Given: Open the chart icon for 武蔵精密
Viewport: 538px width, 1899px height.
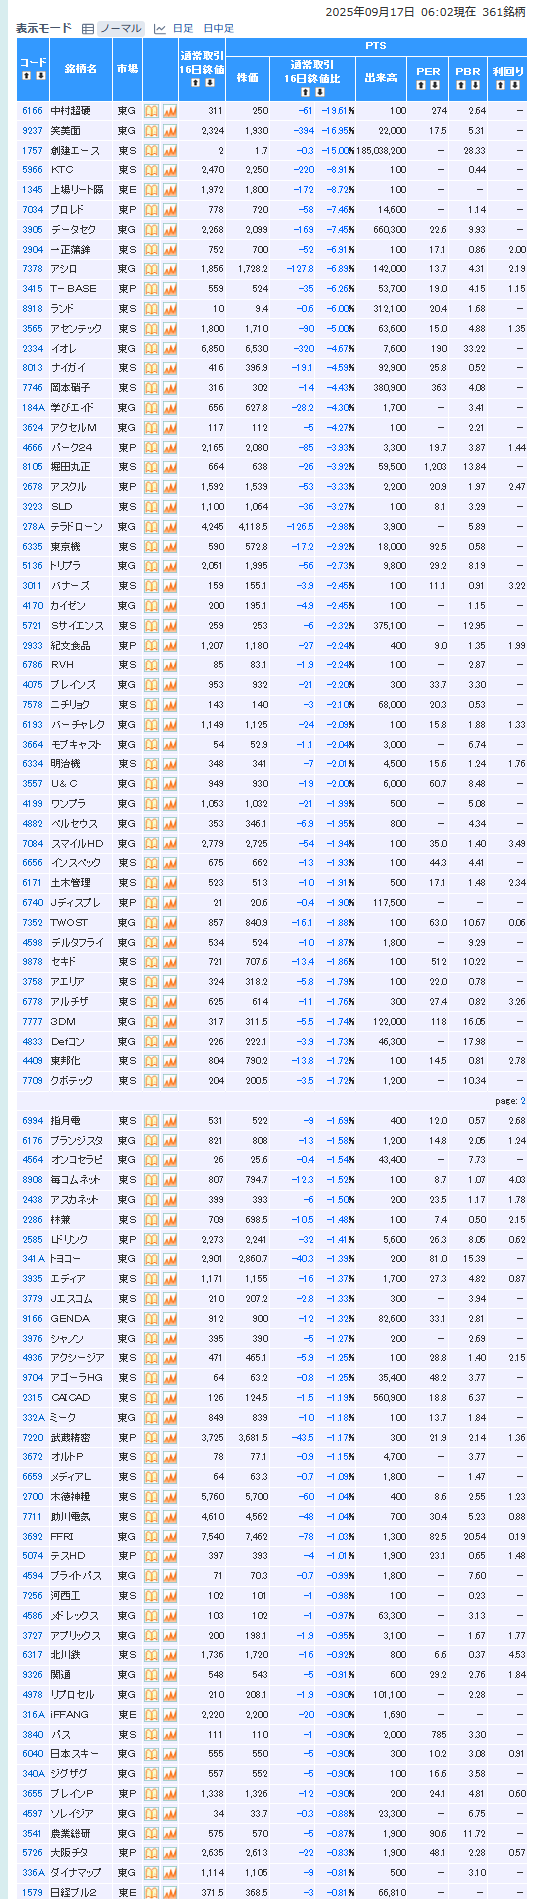Looking at the screenshot, I should (169, 1438).
